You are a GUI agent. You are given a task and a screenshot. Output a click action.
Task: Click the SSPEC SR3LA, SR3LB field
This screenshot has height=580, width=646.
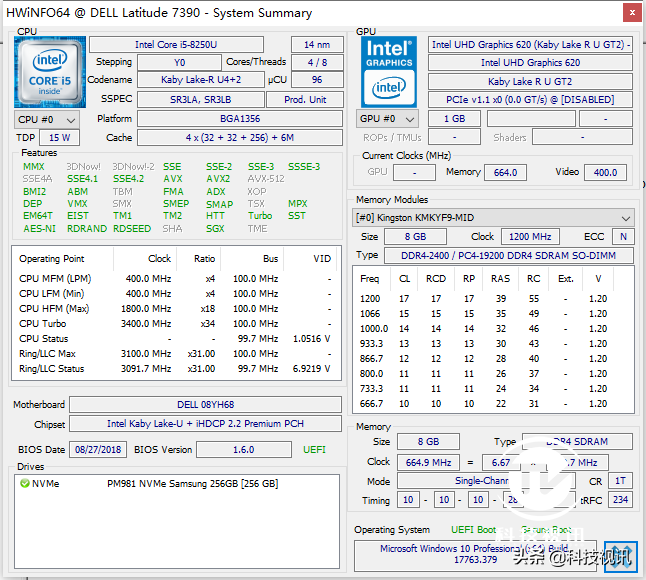coord(203,100)
